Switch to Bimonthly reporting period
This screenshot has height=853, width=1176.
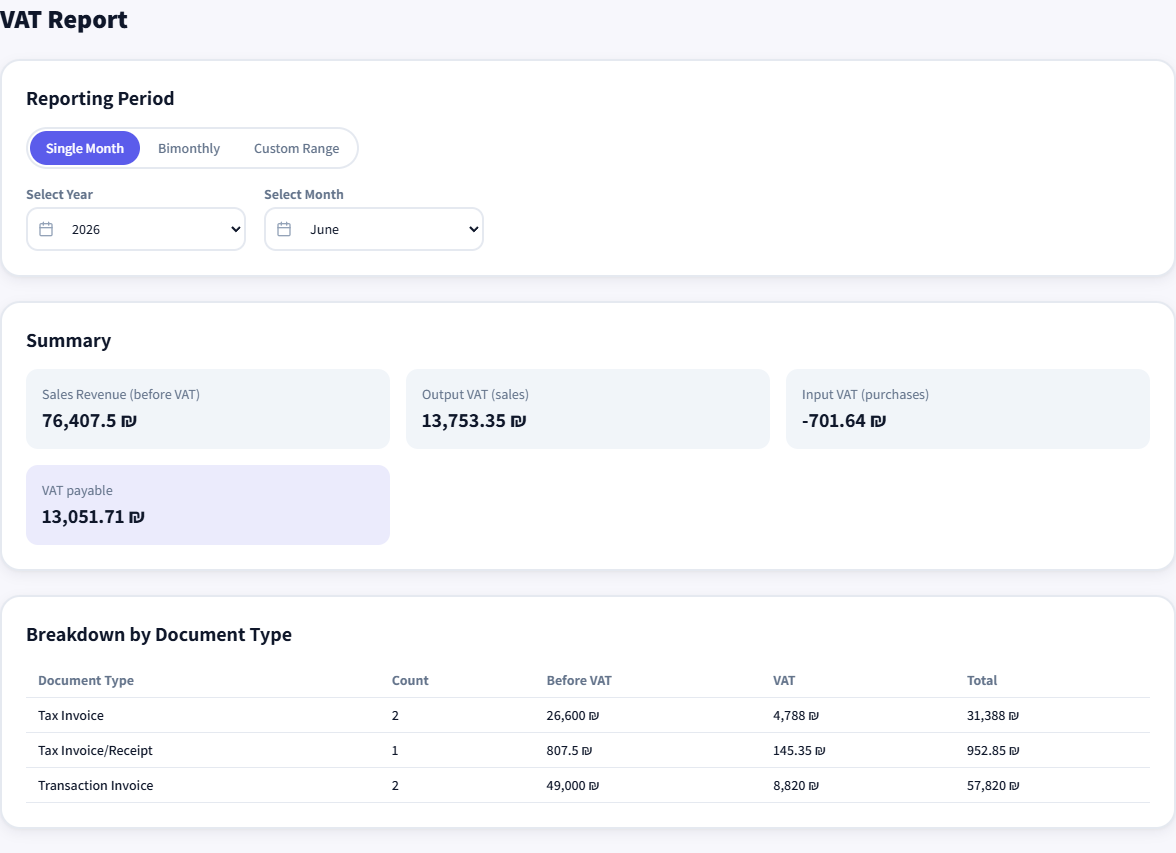pyautogui.click(x=189, y=148)
